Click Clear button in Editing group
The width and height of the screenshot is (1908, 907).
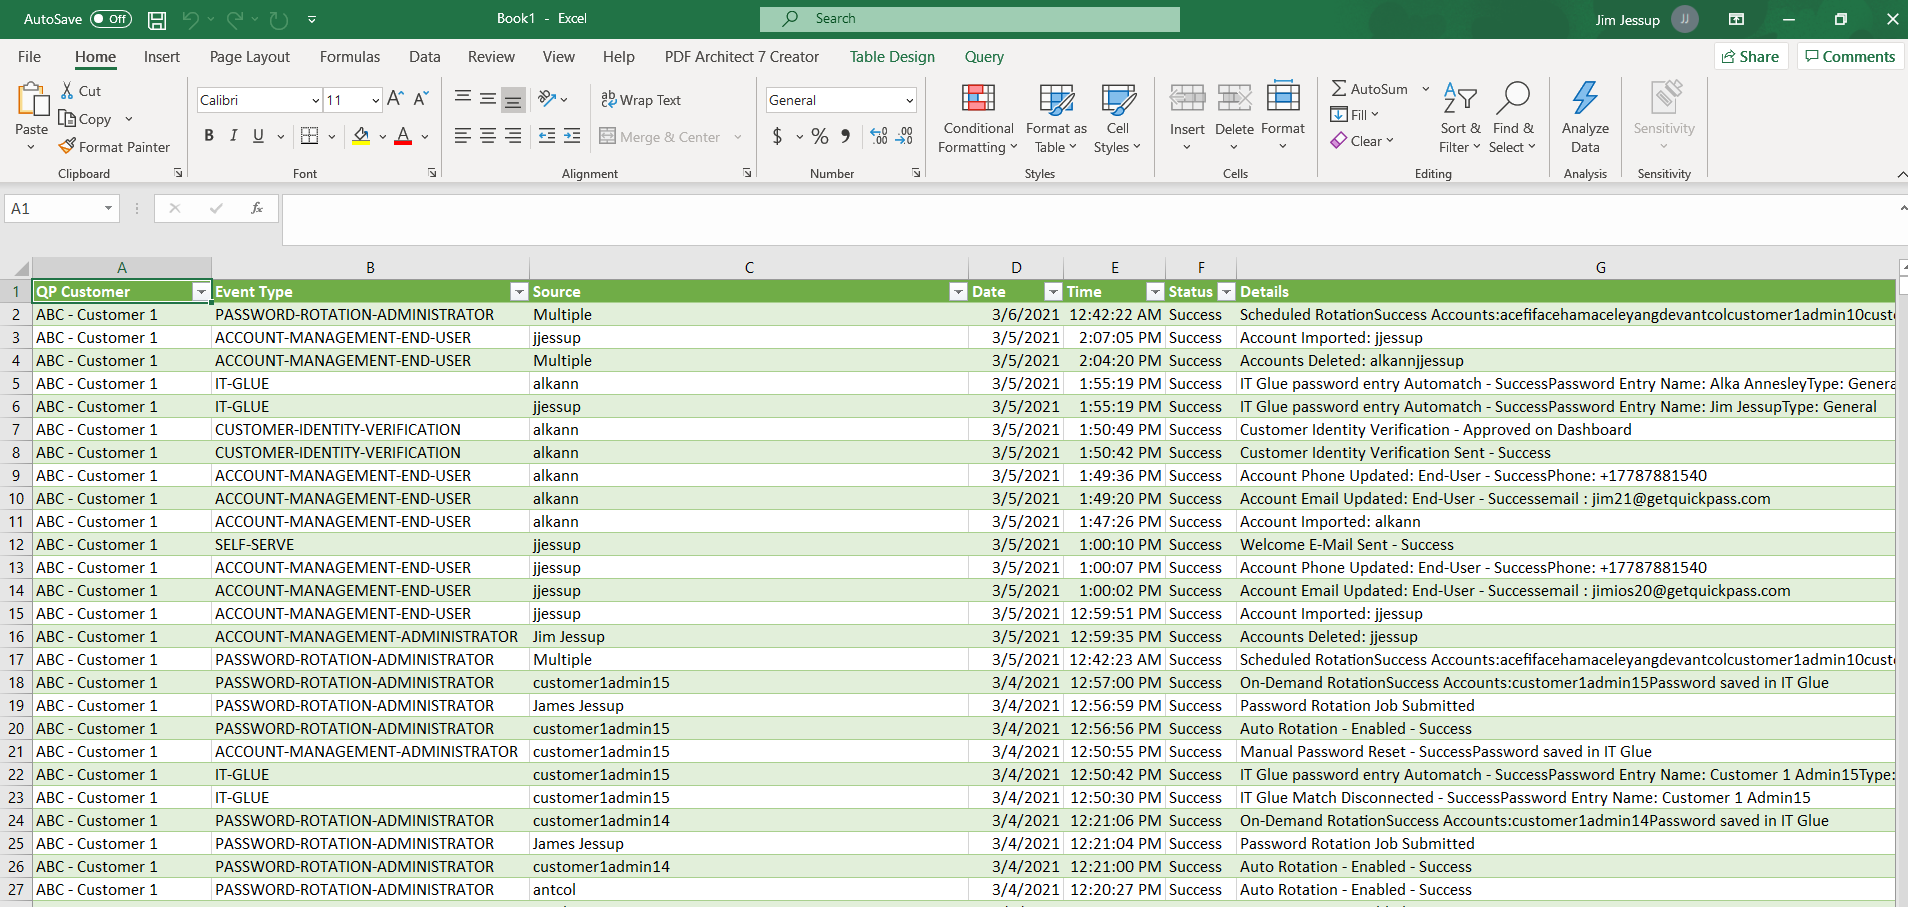[x=1362, y=141]
